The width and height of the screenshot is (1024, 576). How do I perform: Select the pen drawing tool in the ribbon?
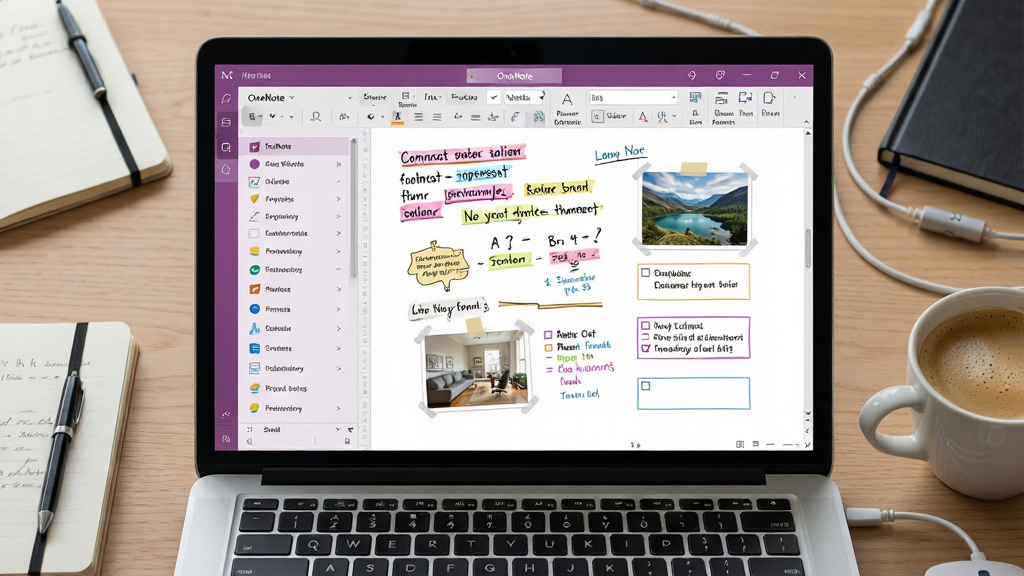point(515,117)
